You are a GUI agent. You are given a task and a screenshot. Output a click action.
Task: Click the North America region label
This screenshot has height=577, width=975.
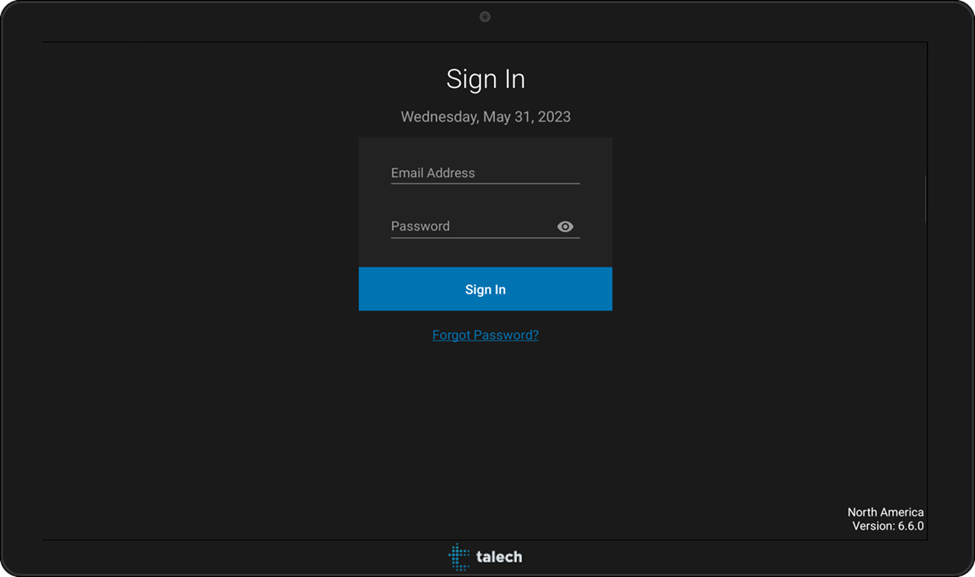(x=885, y=512)
